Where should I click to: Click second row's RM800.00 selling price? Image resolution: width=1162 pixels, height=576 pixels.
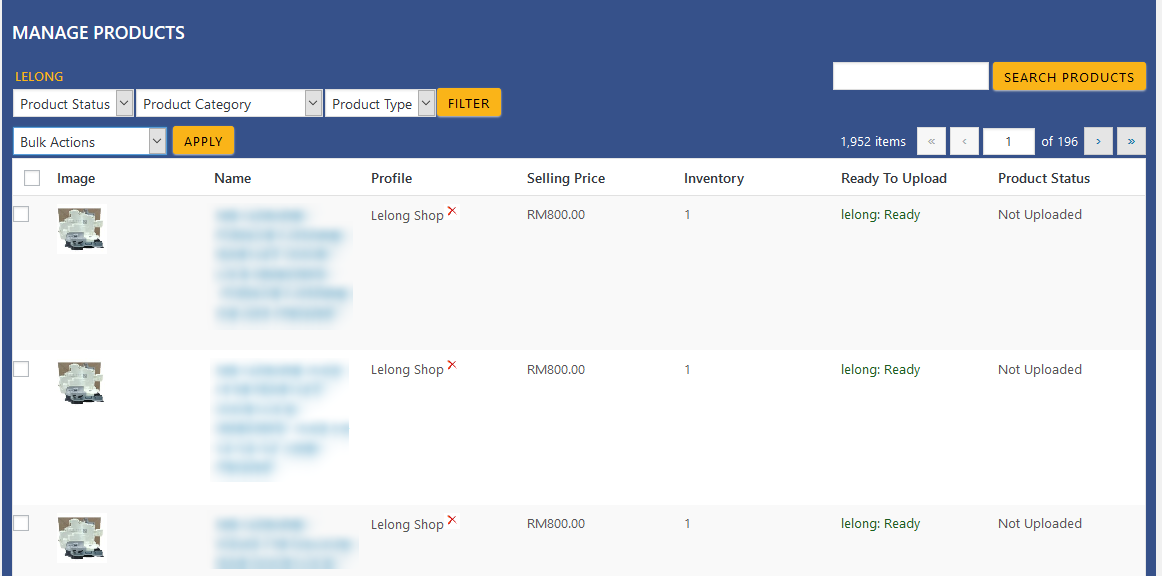[x=556, y=369]
